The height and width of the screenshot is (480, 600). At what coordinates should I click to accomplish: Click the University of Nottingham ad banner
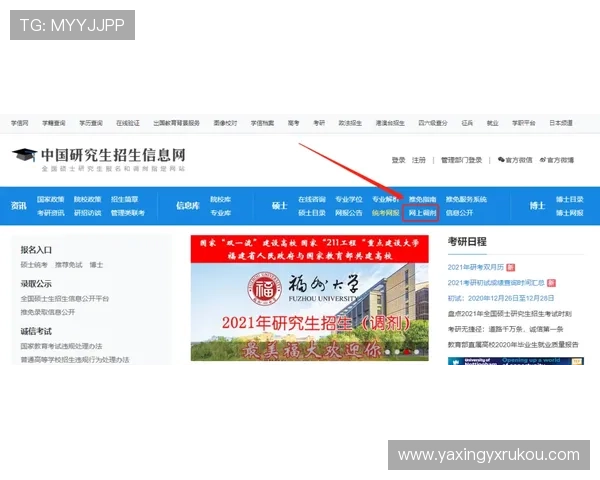tap(516, 361)
